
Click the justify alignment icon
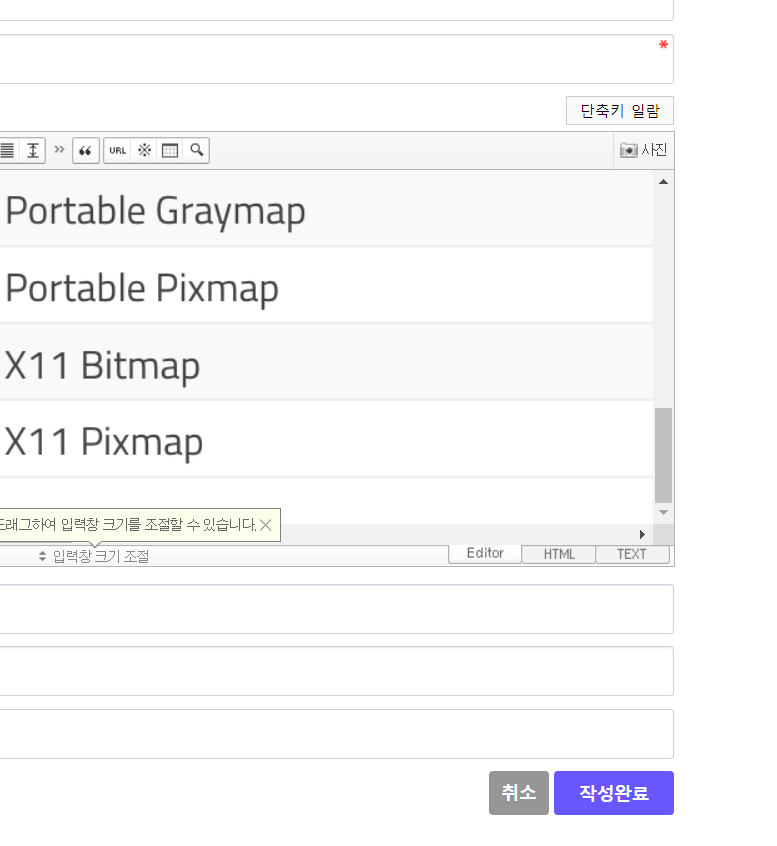point(8,150)
